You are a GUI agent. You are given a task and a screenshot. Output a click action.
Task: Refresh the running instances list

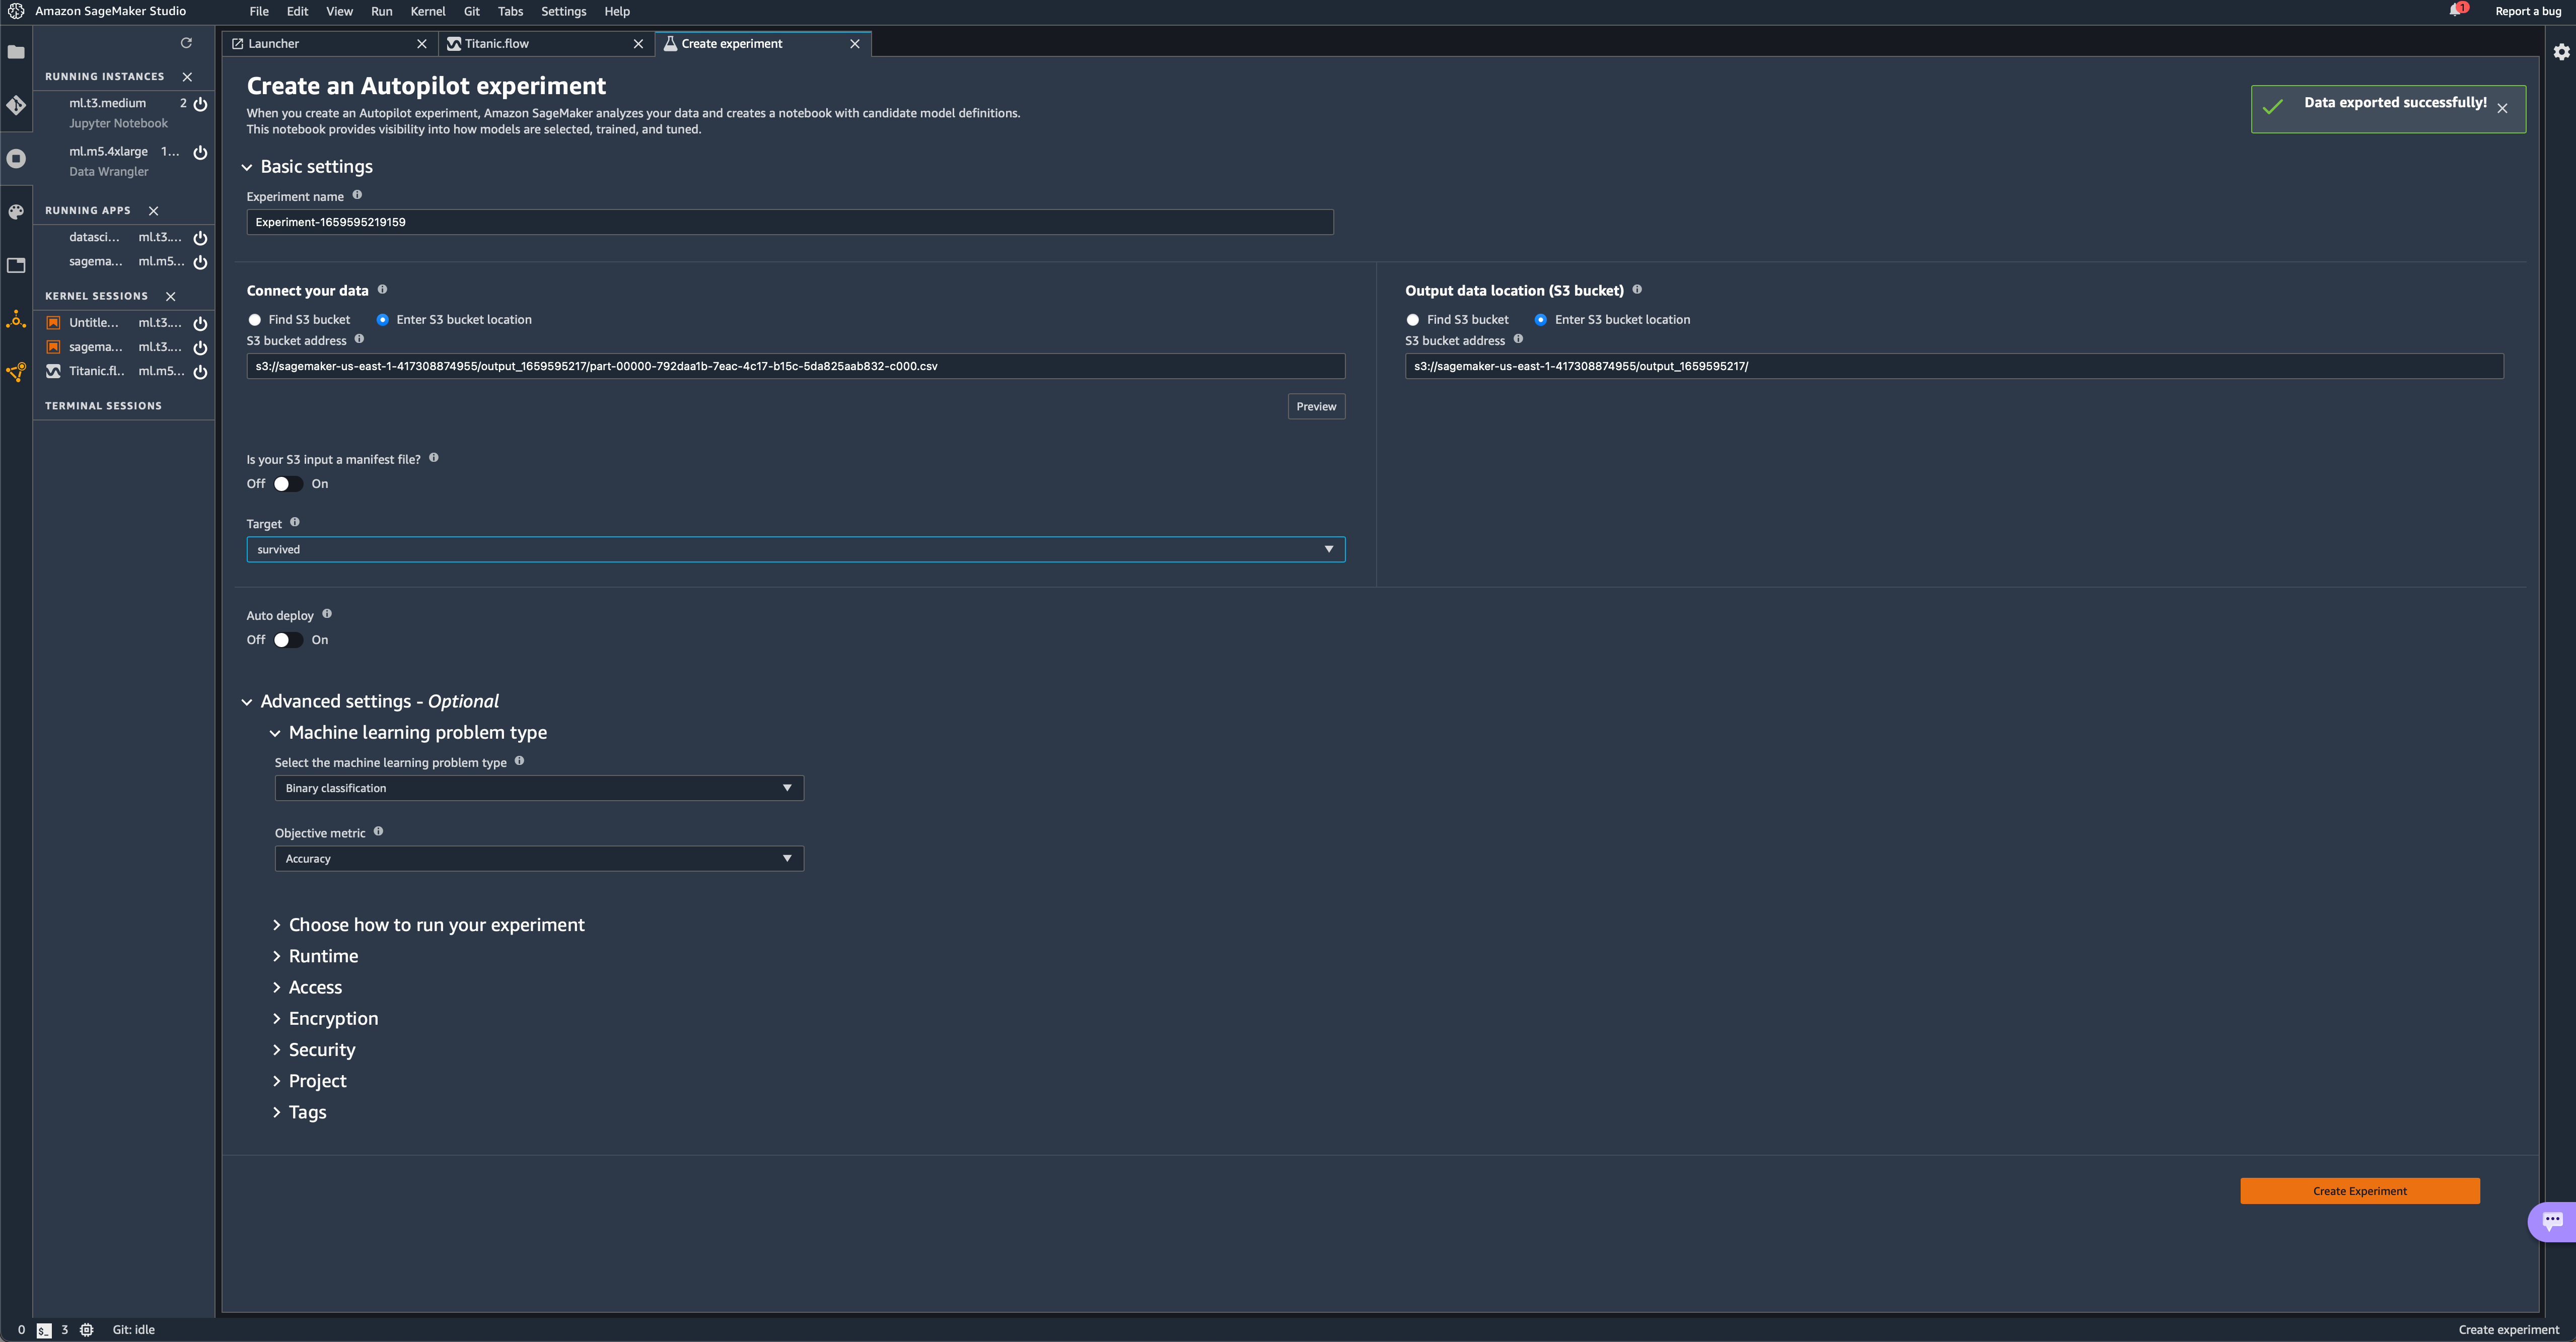coord(186,43)
